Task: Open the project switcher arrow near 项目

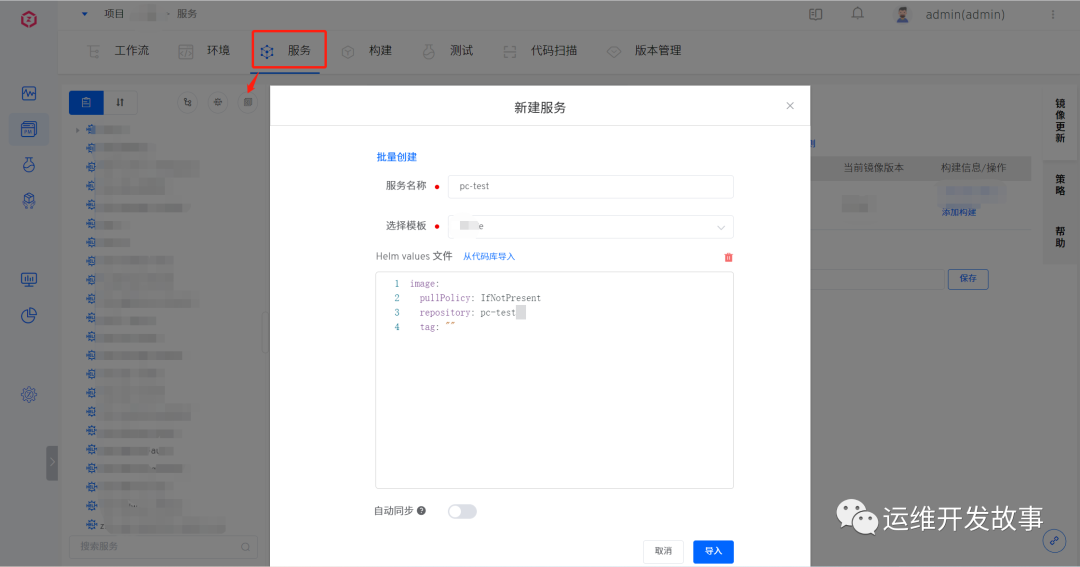Action: pyautogui.click(x=84, y=14)
